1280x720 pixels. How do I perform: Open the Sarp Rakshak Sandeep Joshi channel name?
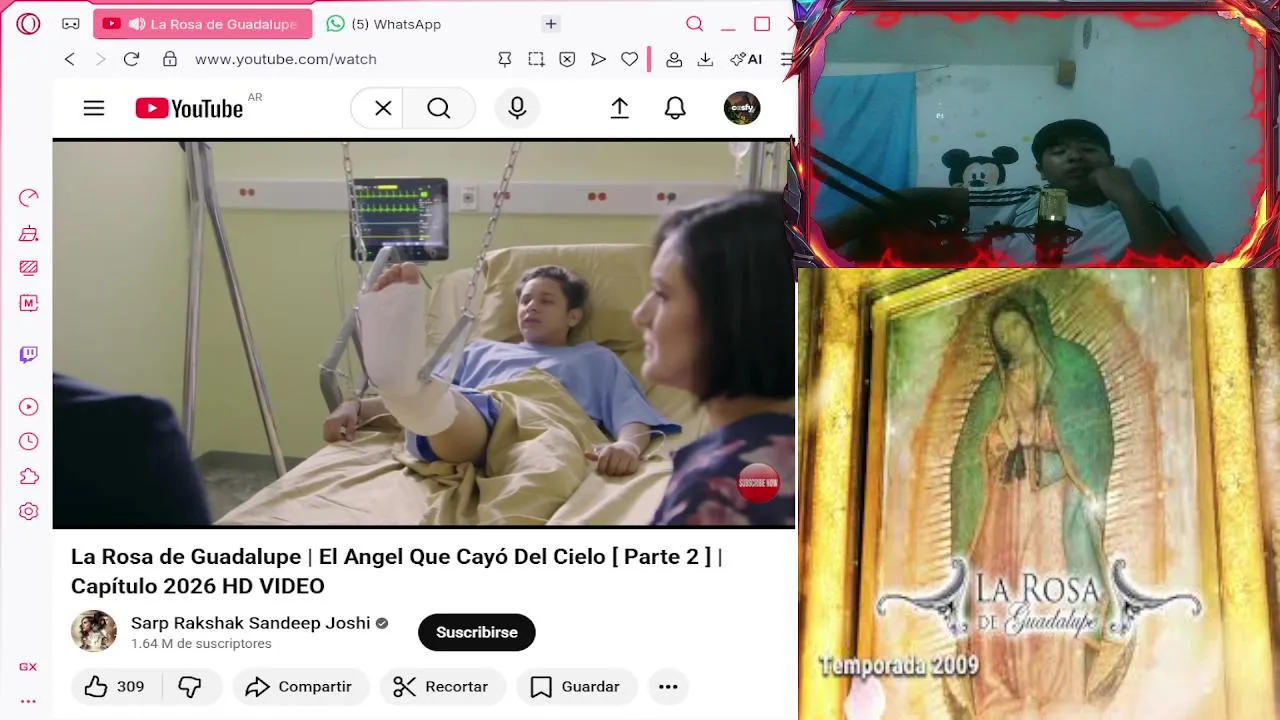pyautogui.click(x=250, y=623)
